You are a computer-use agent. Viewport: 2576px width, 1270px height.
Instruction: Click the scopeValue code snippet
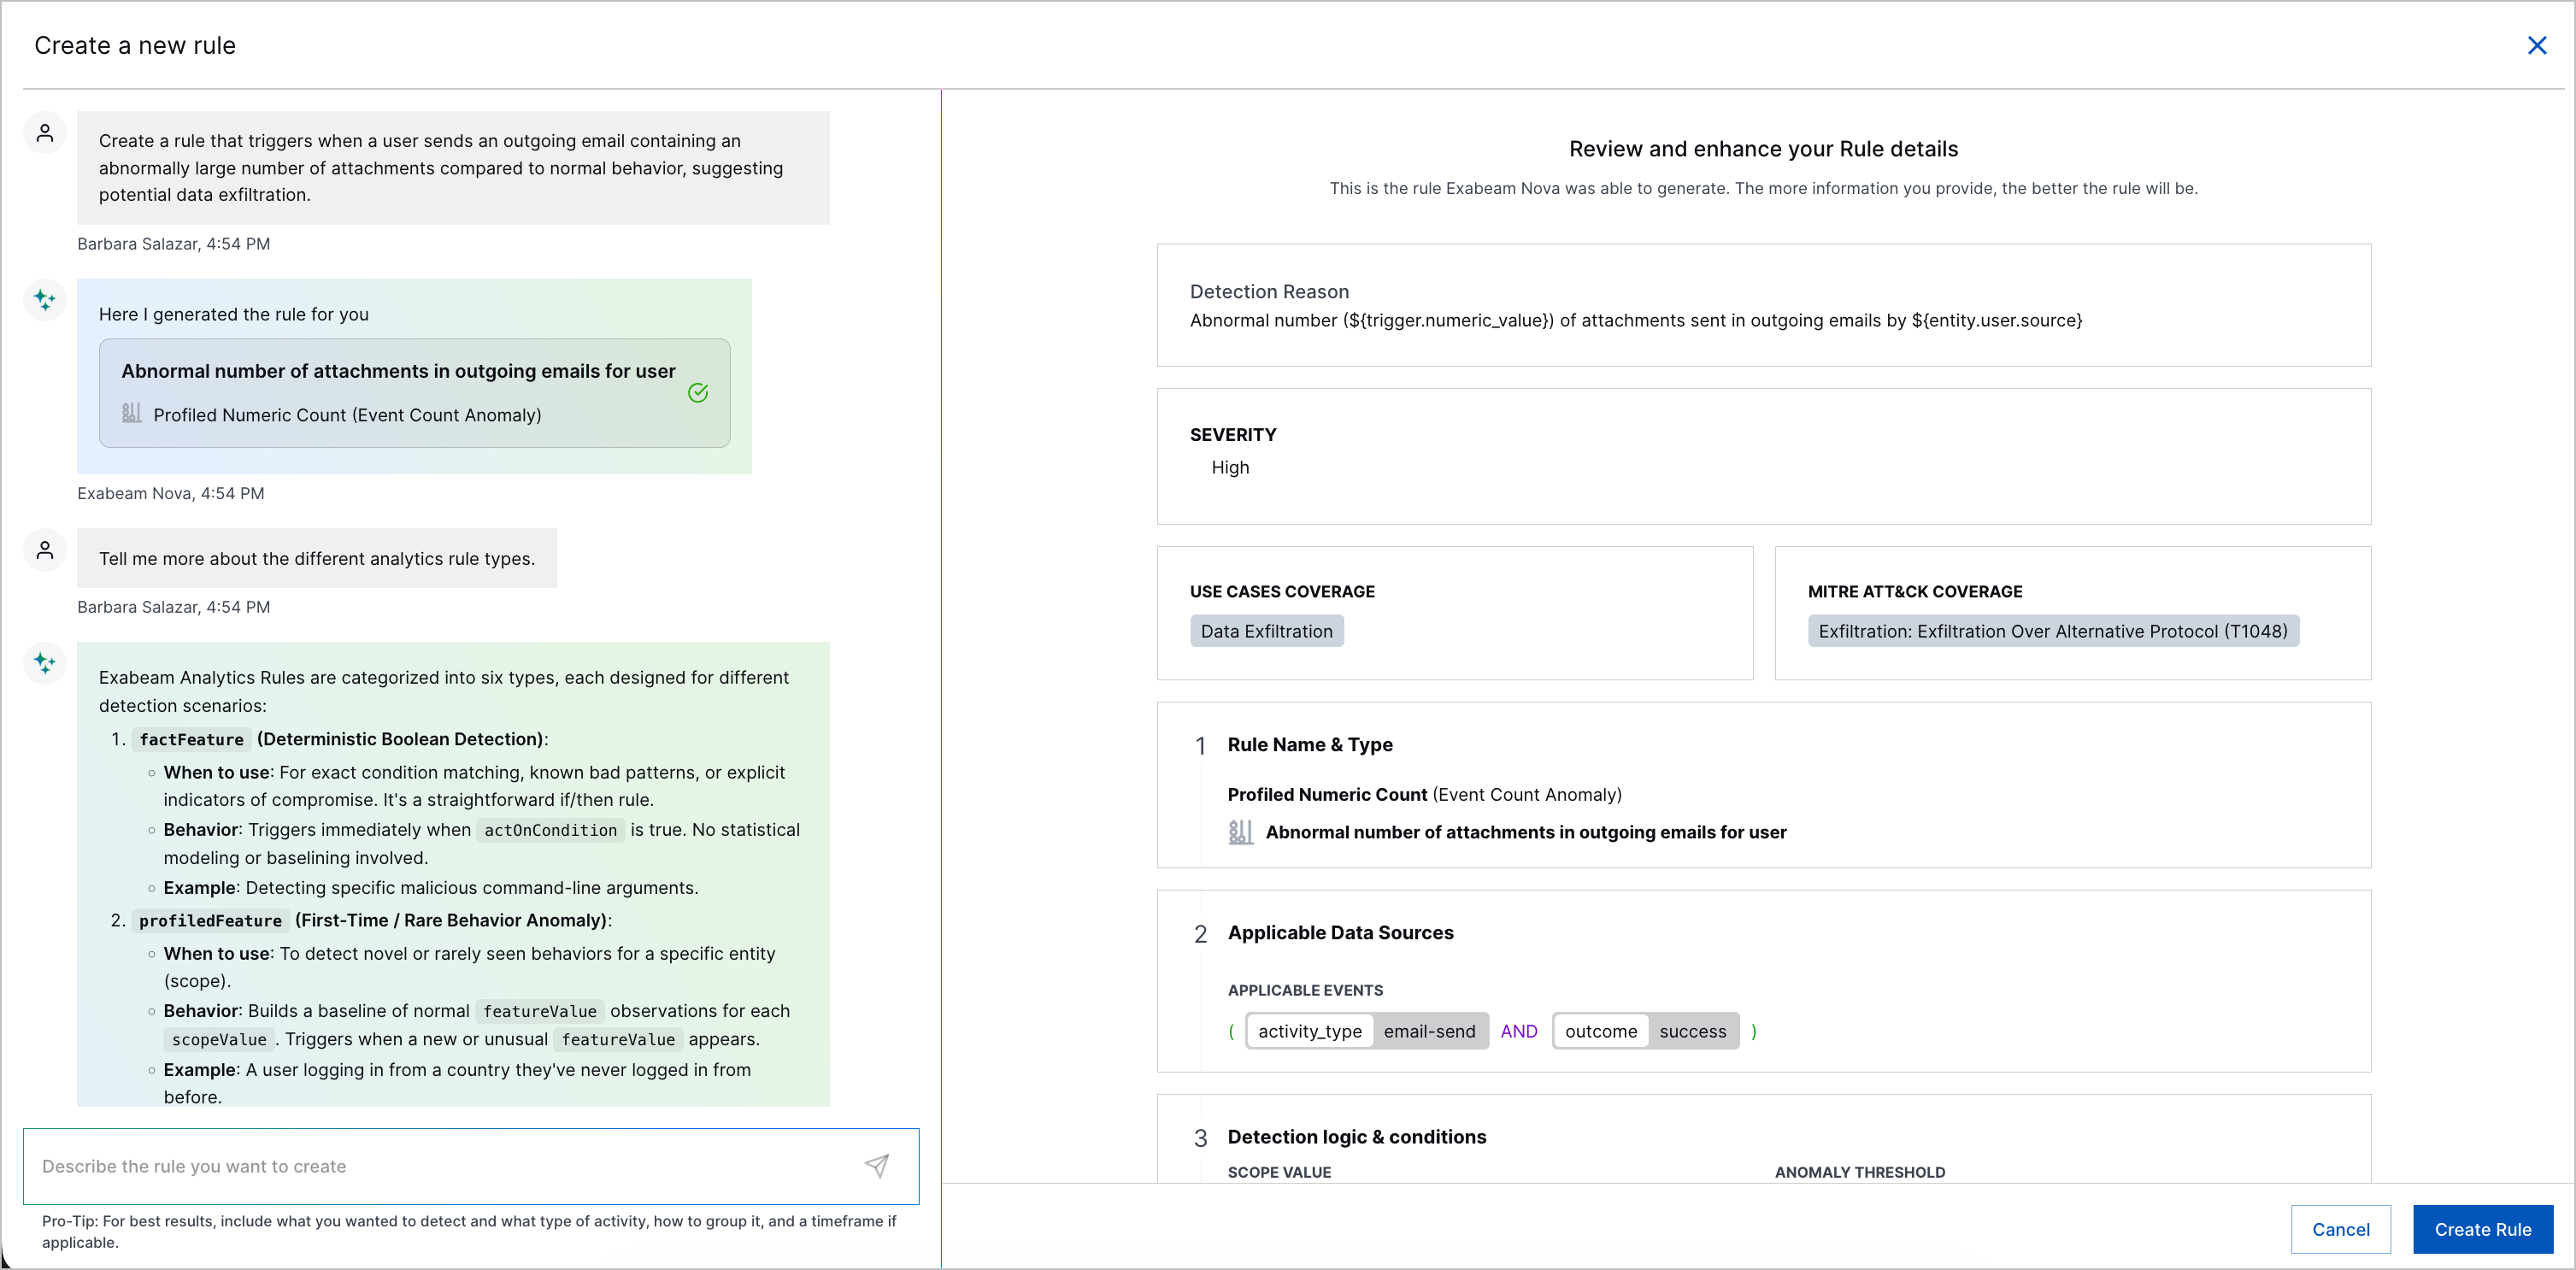[218, 1039]
